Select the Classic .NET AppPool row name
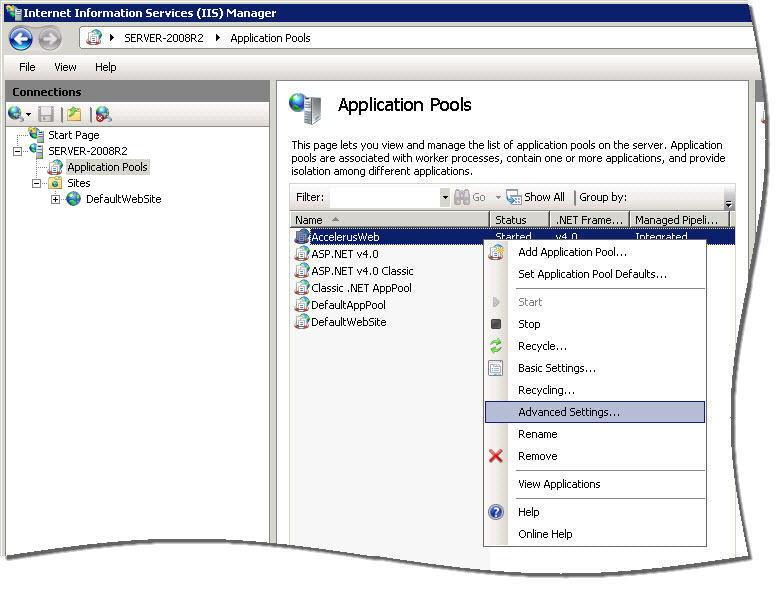Screen dimensions: 784x603 click(x=361, y=288)
